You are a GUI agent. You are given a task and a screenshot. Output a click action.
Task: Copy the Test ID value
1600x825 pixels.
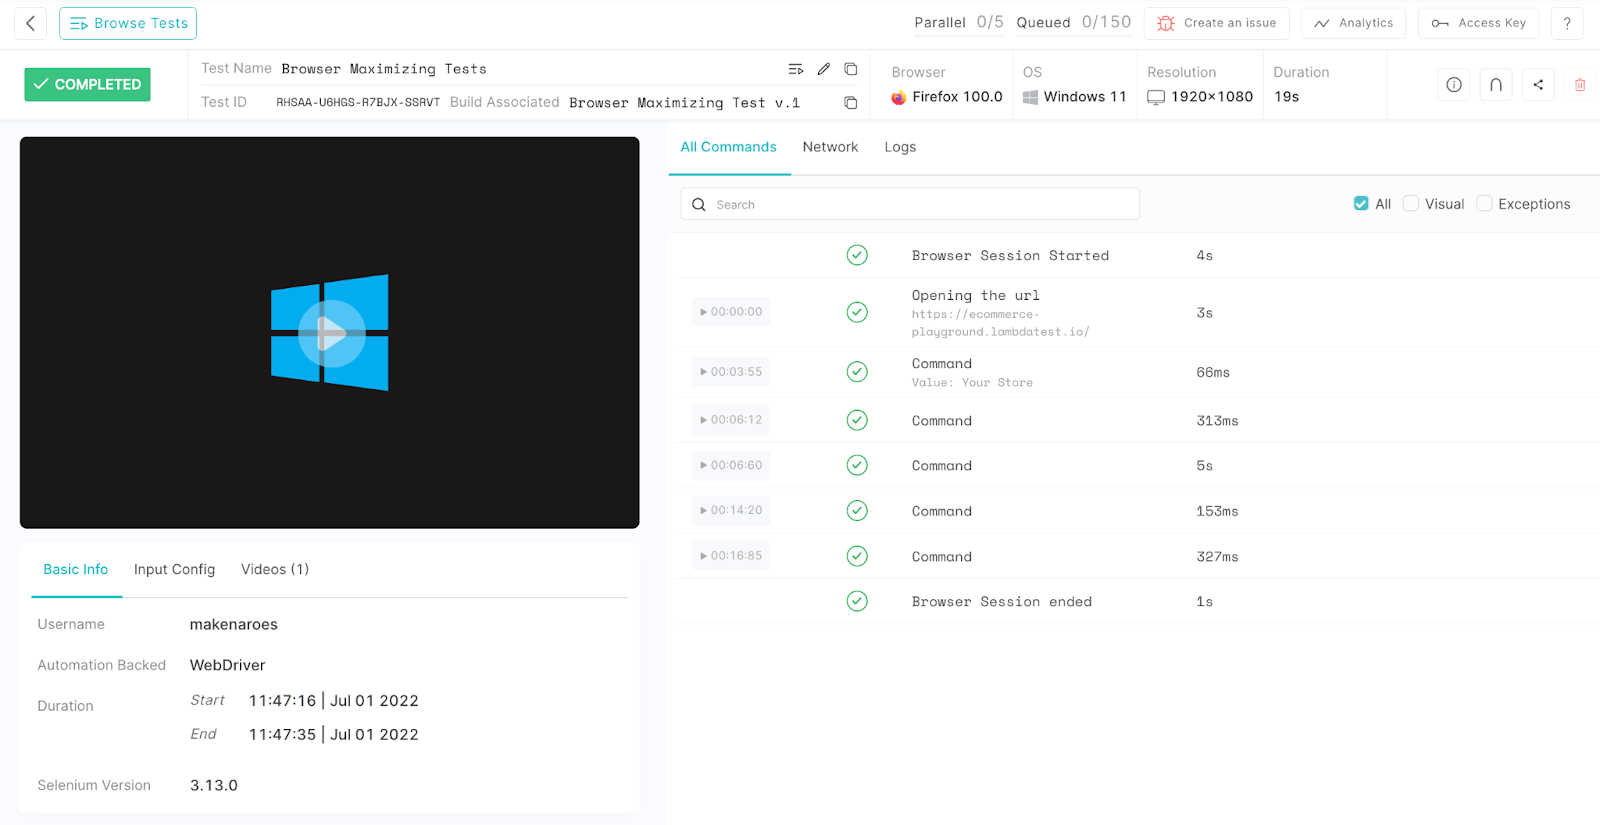pyautogui.click(x=851, y=103)
